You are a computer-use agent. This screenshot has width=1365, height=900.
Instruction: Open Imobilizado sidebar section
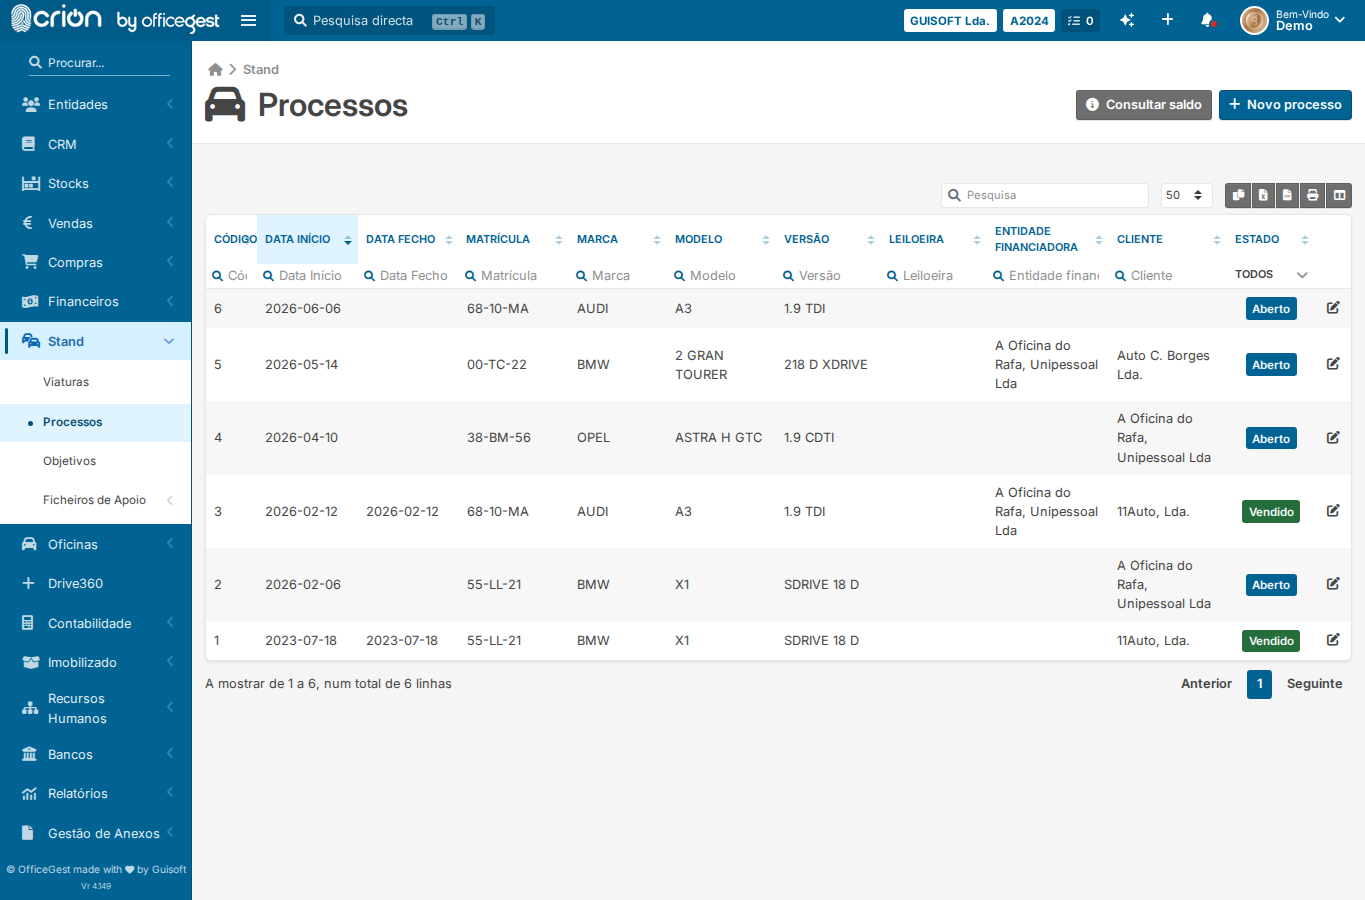[96, 662]
